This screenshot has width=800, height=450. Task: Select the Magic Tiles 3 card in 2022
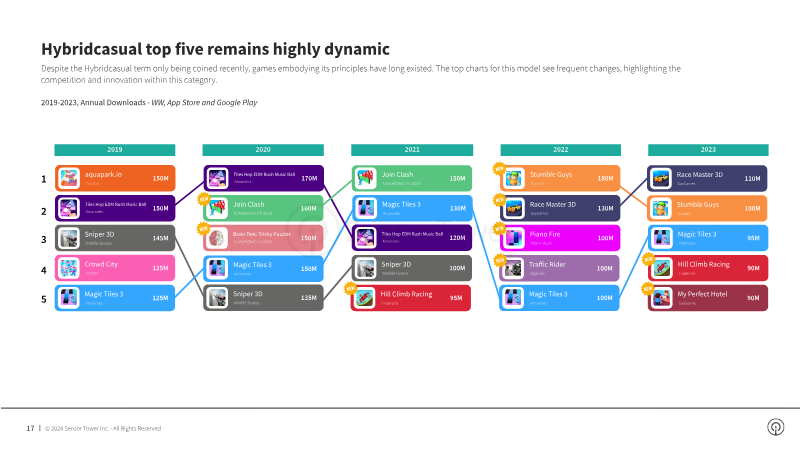(559, 298)
